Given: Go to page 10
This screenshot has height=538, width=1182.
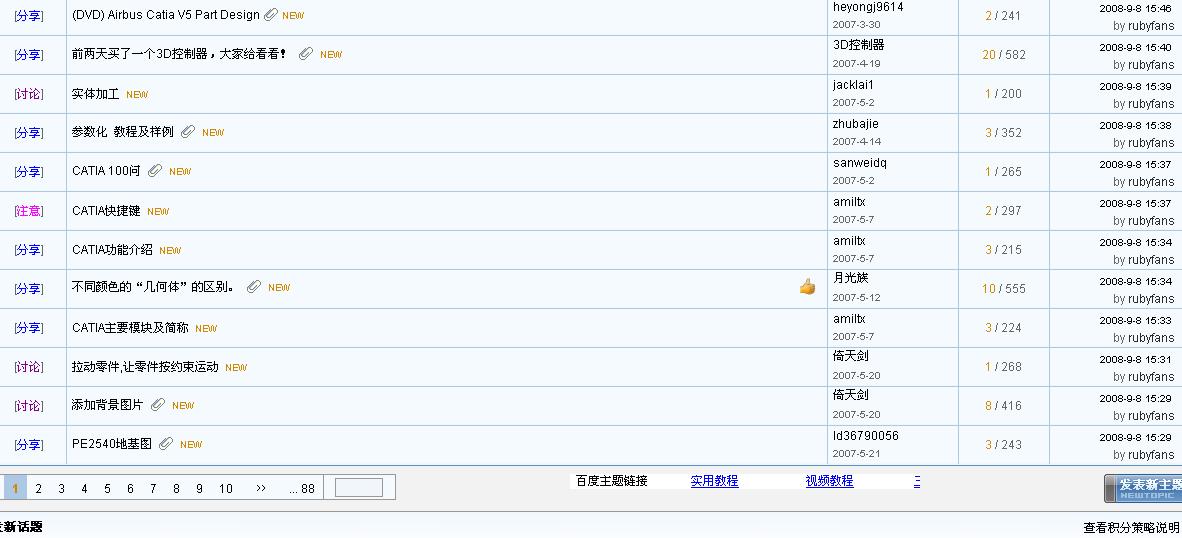Looking at the screenshot, I should [x=225, y=488].
